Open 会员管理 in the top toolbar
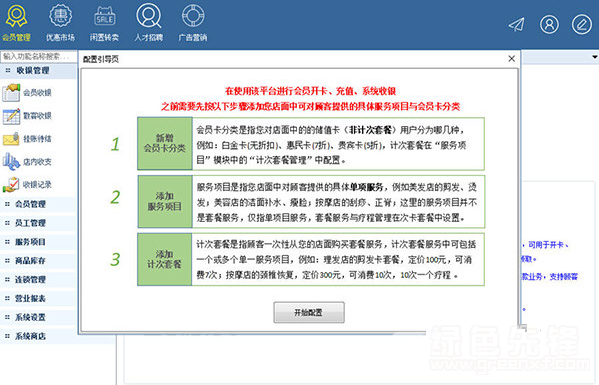The image size is (599, 385). coord(16,22)
